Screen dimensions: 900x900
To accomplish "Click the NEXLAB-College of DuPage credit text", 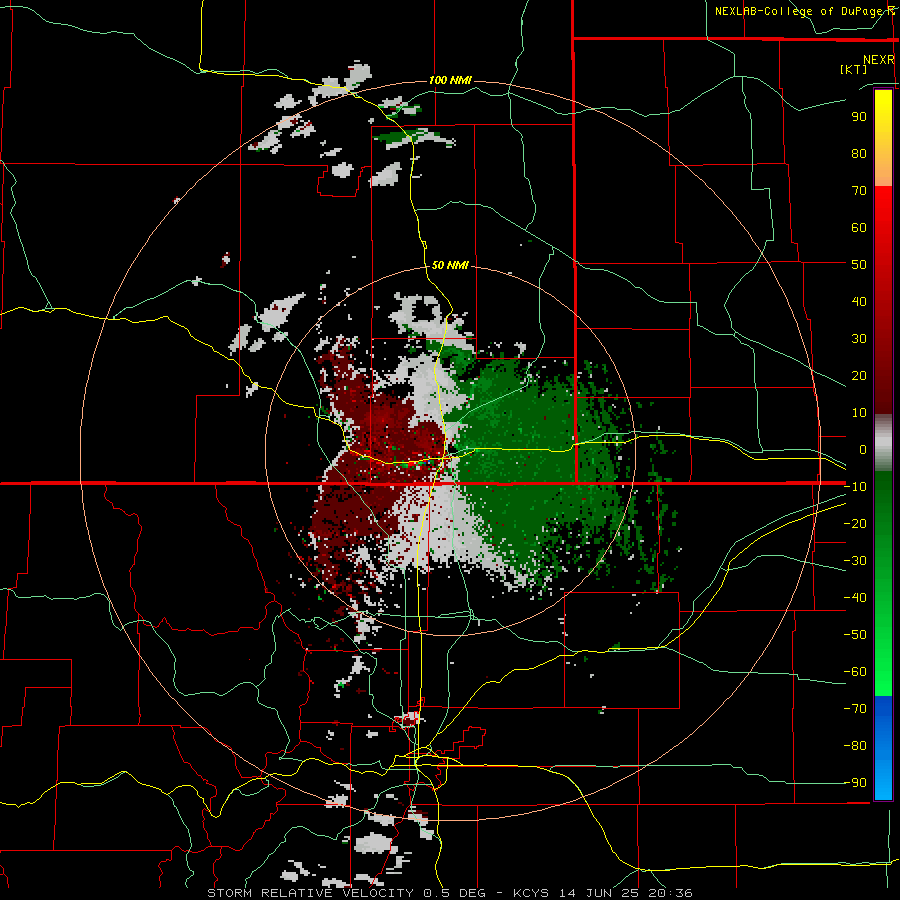I will click(x=805, y=11).
